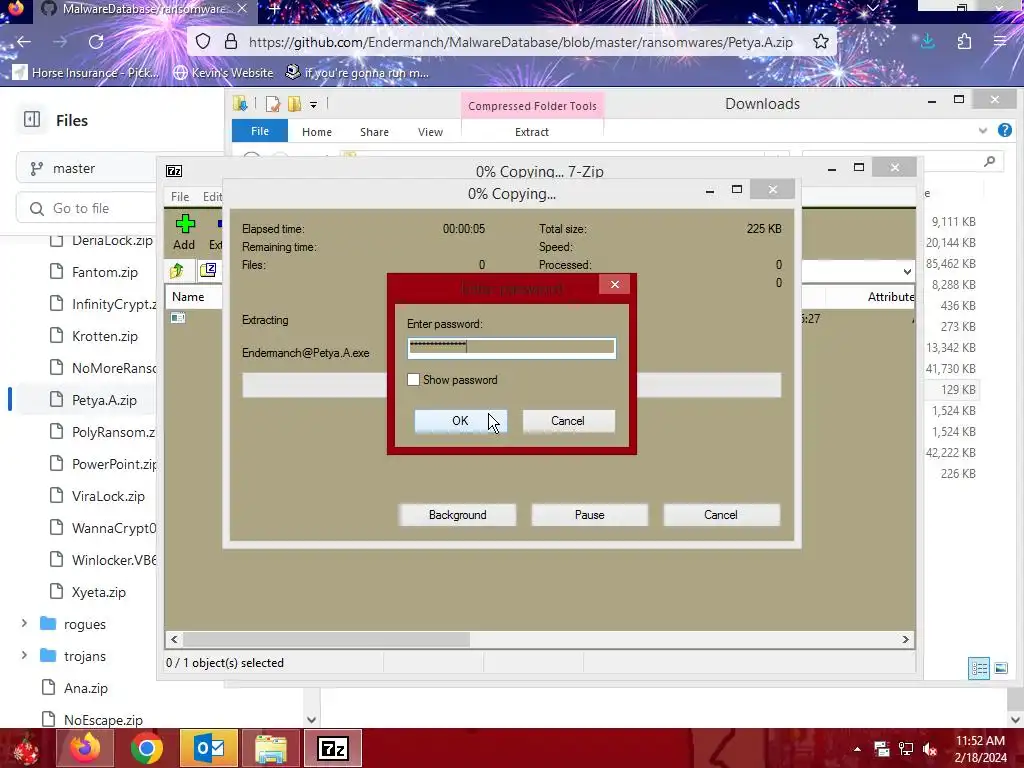Screen dimensions: 1024x768
Task: Sort 7-Zip list by Name column
Action: click(188, 296)
